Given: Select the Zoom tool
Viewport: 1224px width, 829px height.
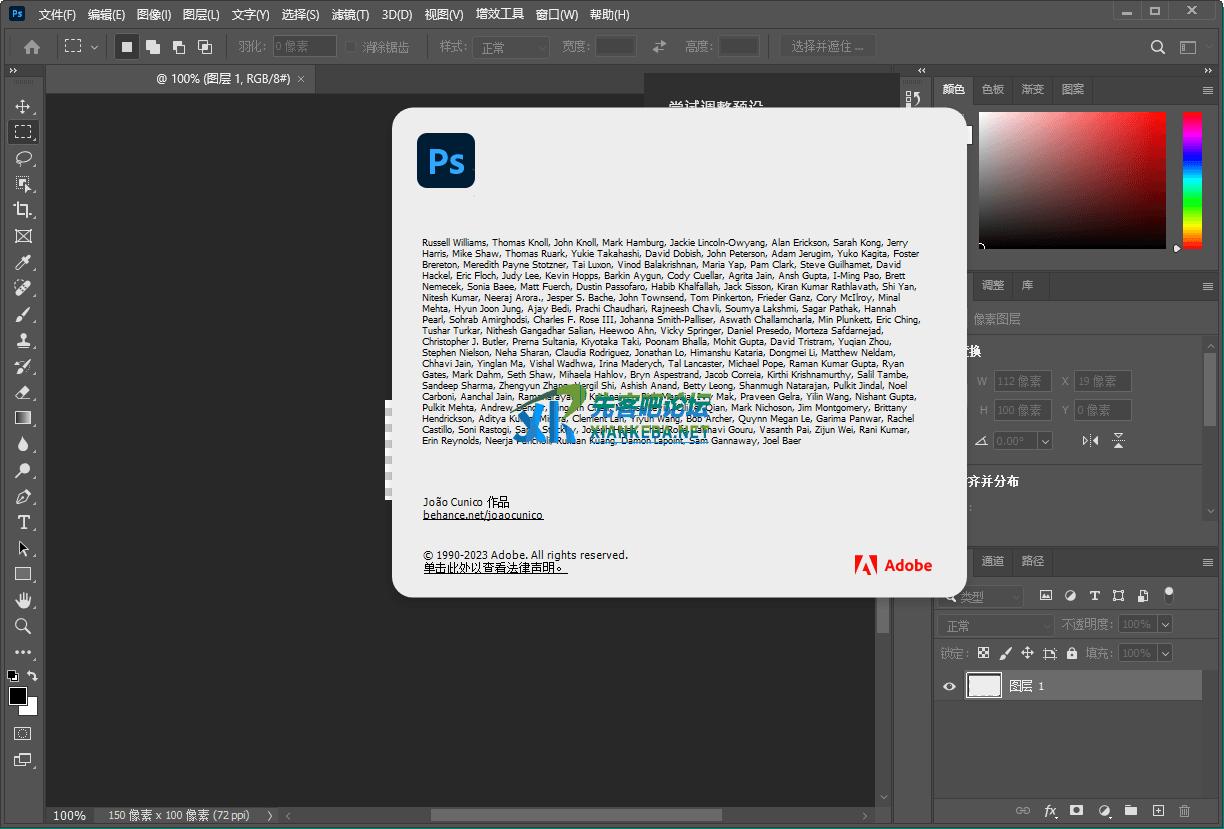Looking at the screenshot, I should click(x=23, y=626).
